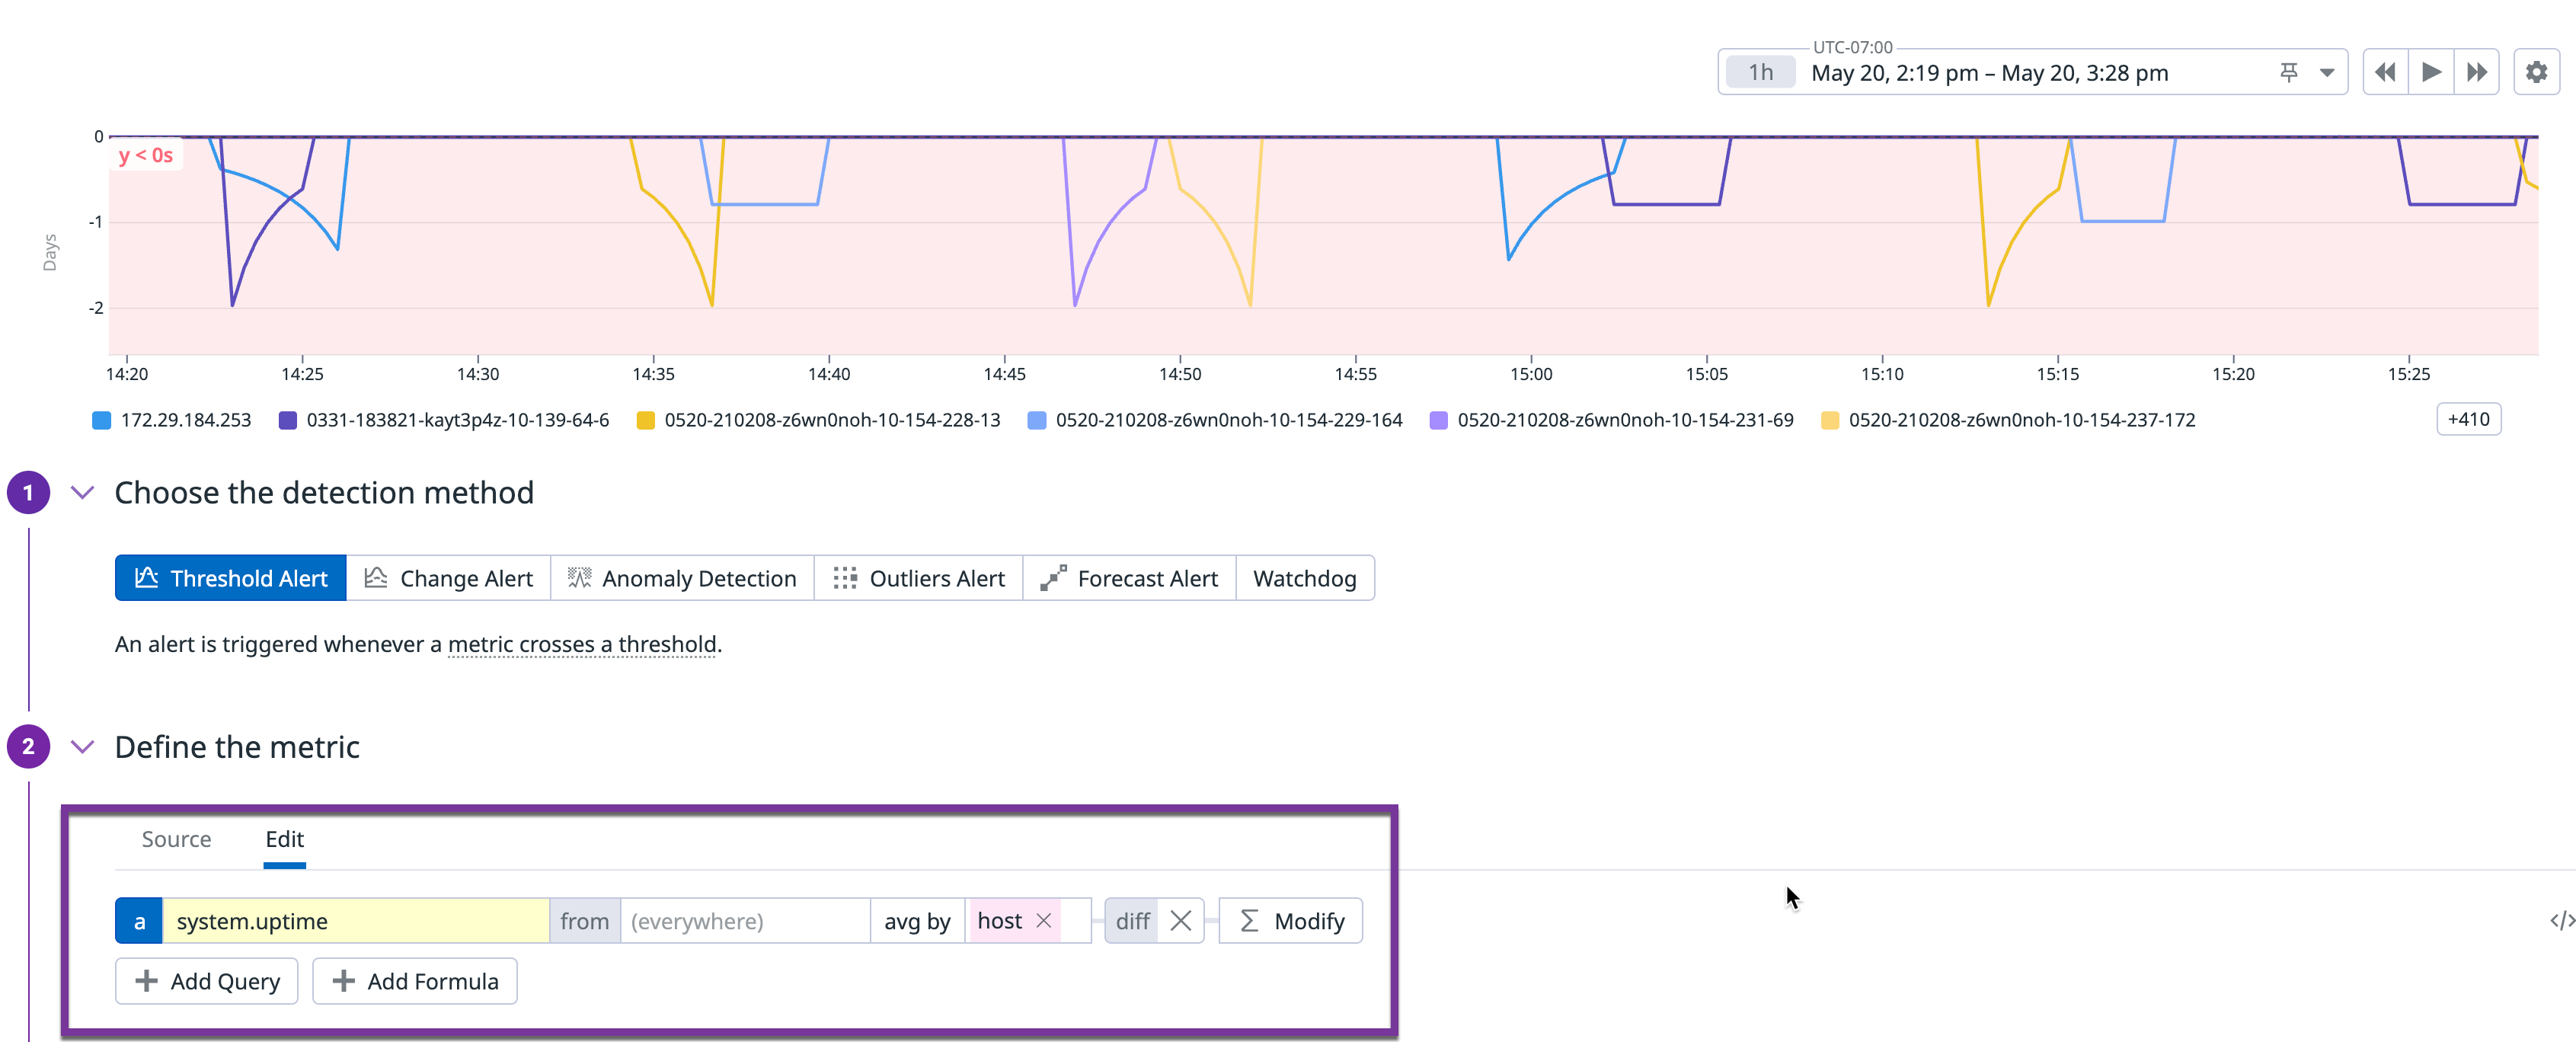
Task: Step time range backward with rewind icon
Action: (2385, 72)
